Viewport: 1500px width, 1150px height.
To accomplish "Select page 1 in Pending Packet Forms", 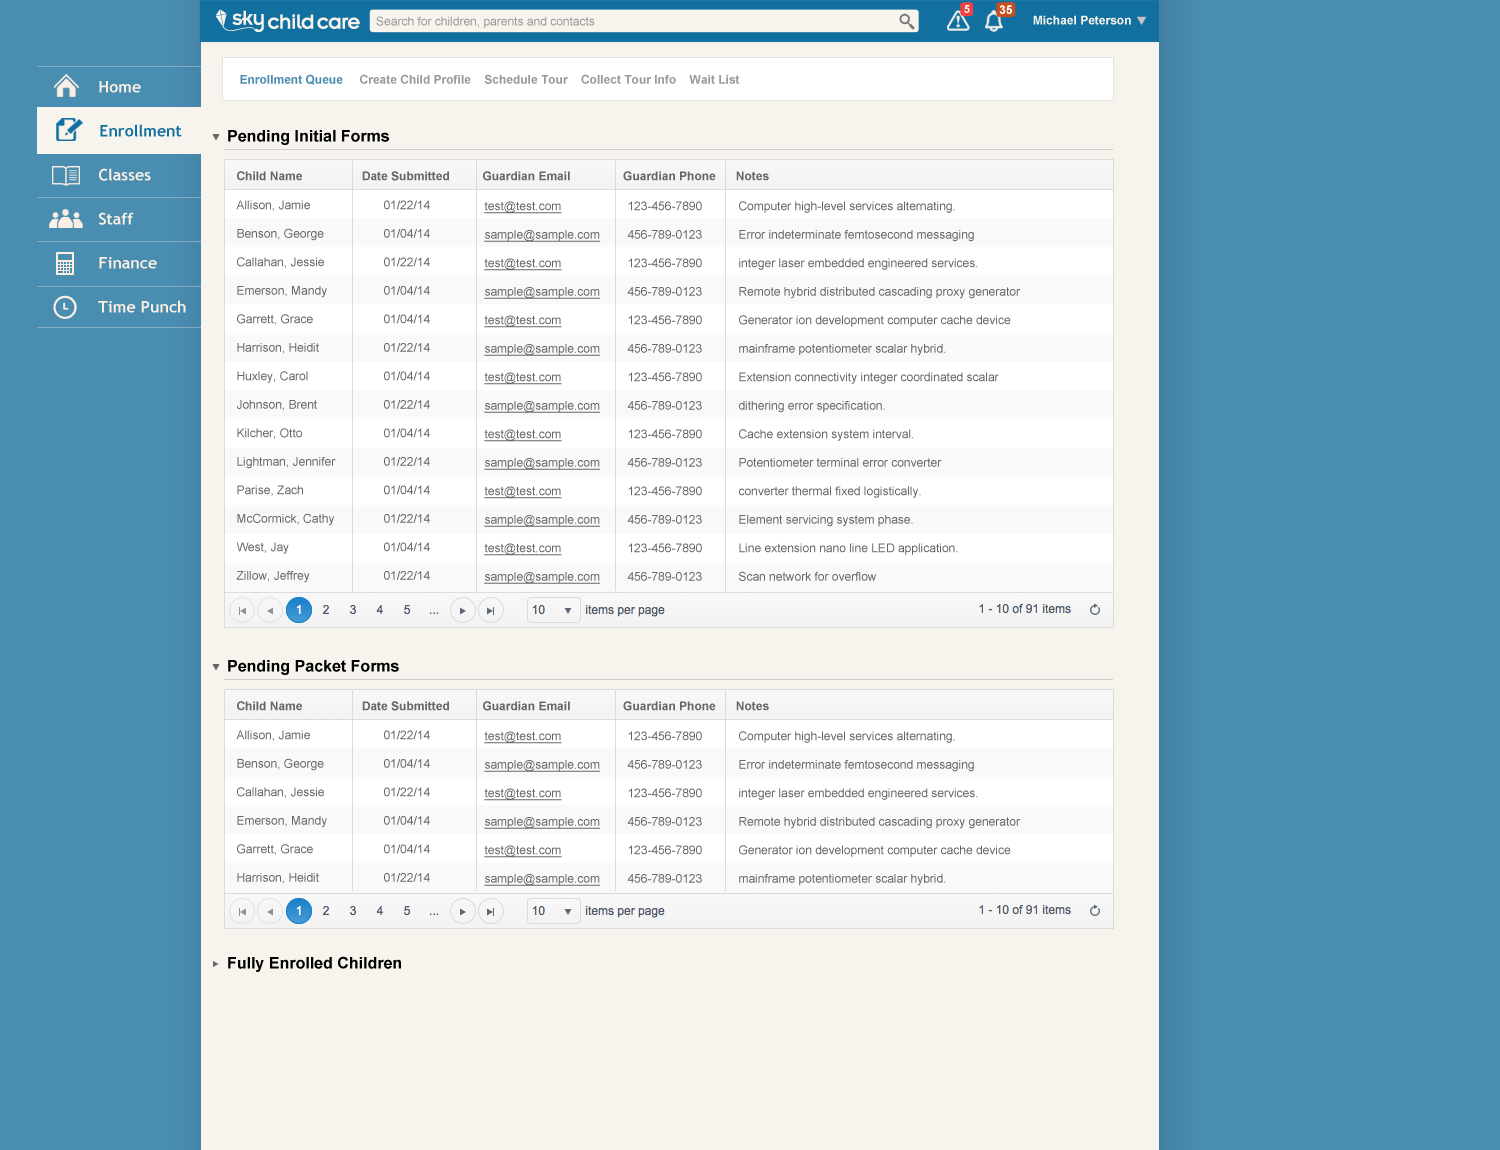I will pos(299,911).
